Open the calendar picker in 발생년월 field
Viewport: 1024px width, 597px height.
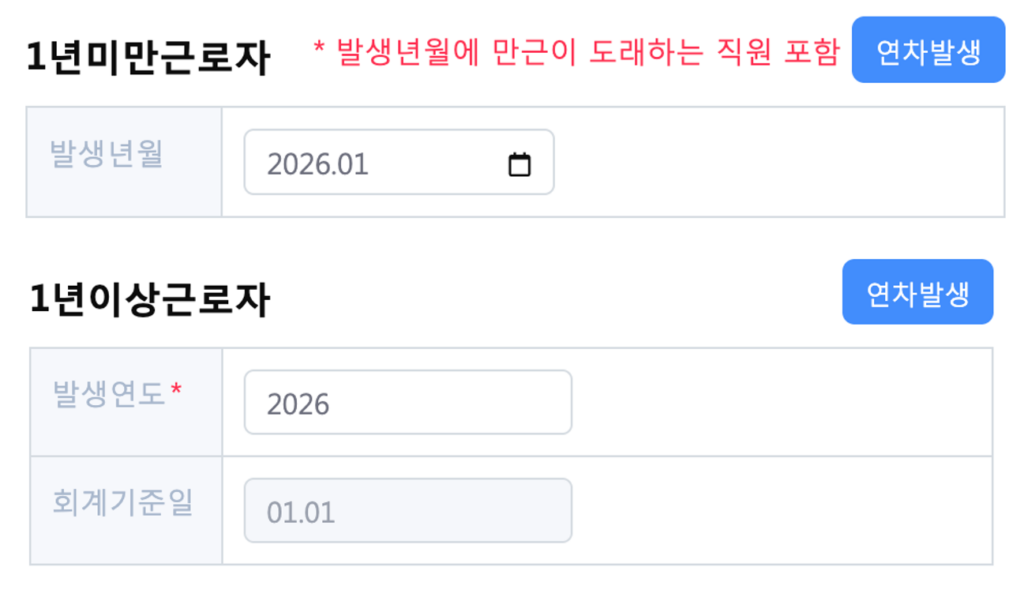(x=519, y=164)
